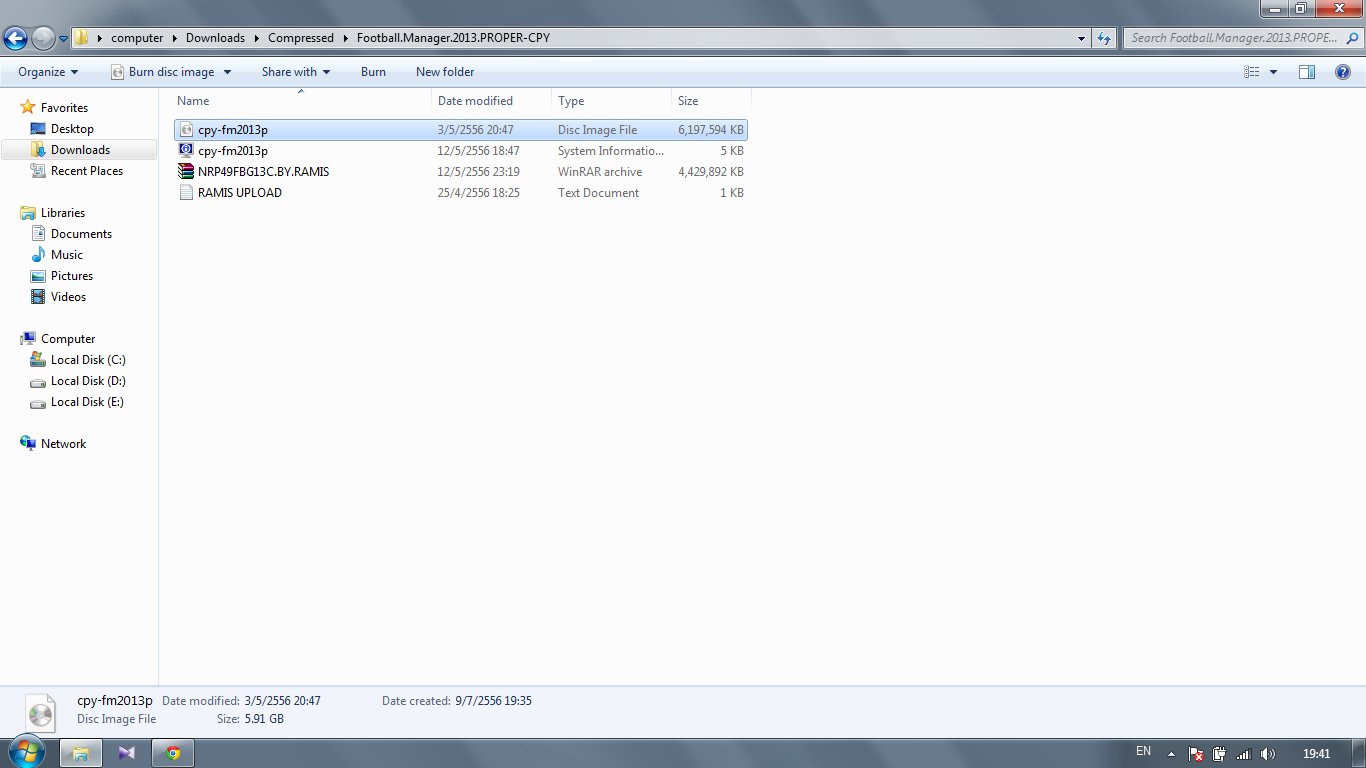1366x768 pixels.
Task: Open Local Disk (D:)
Action: 88,381
